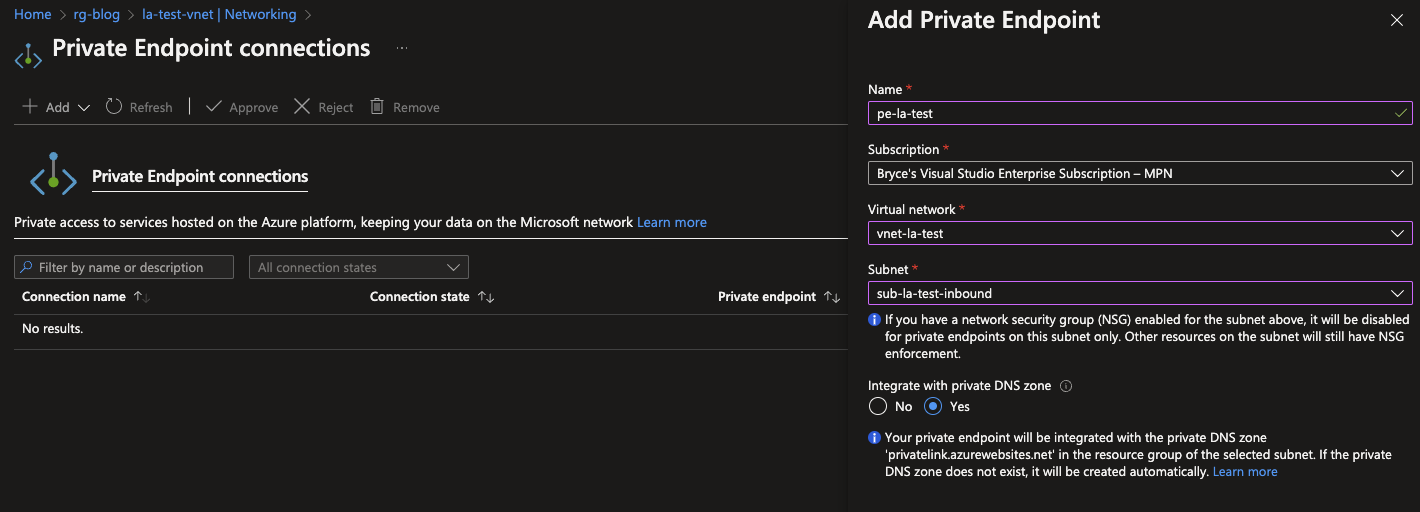Go to Home breadcrumb
1420x512 pixels.
(x=33, y=15)
